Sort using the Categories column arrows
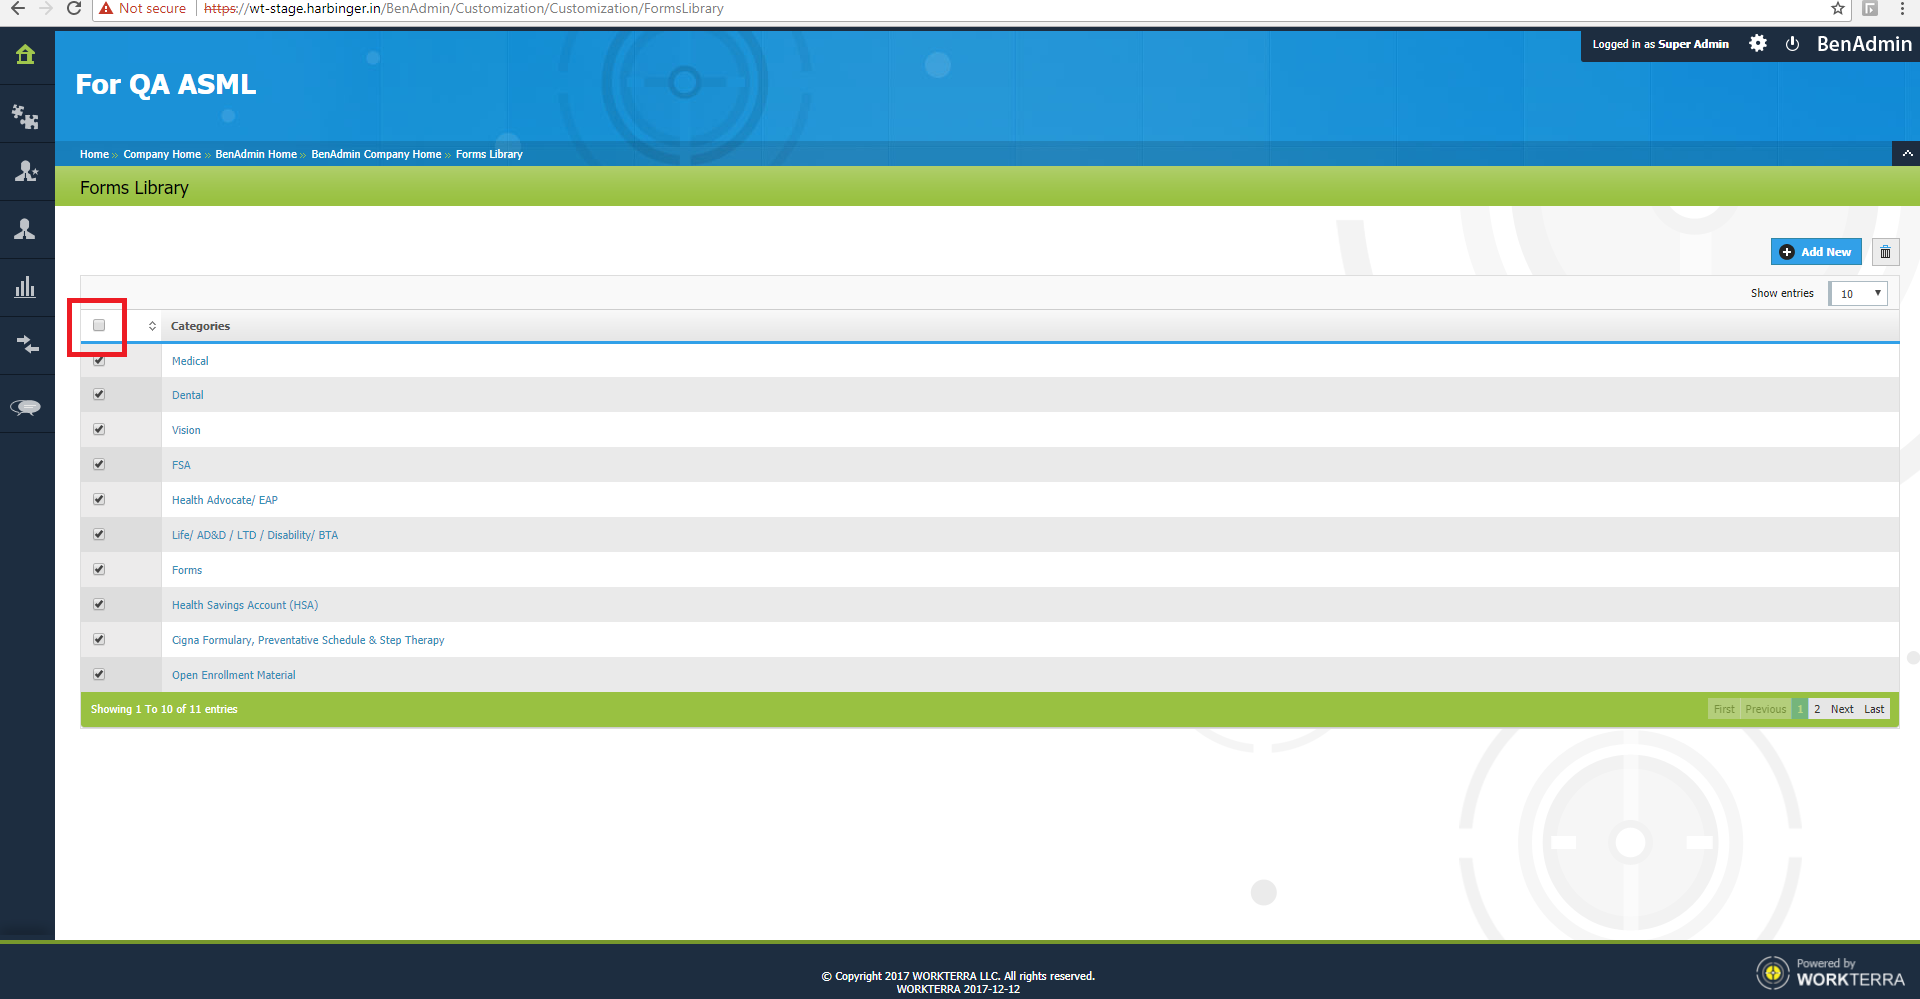This screenshot has height=999, width=1920. tap(152, 326)
